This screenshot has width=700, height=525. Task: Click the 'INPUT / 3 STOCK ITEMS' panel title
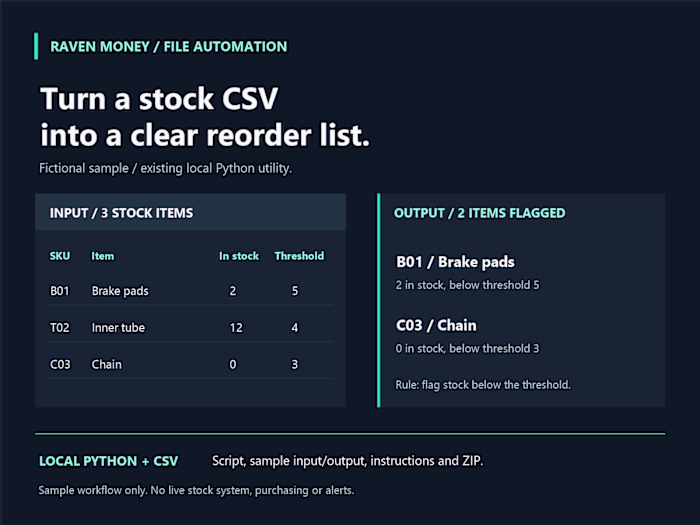click(121, 213)
